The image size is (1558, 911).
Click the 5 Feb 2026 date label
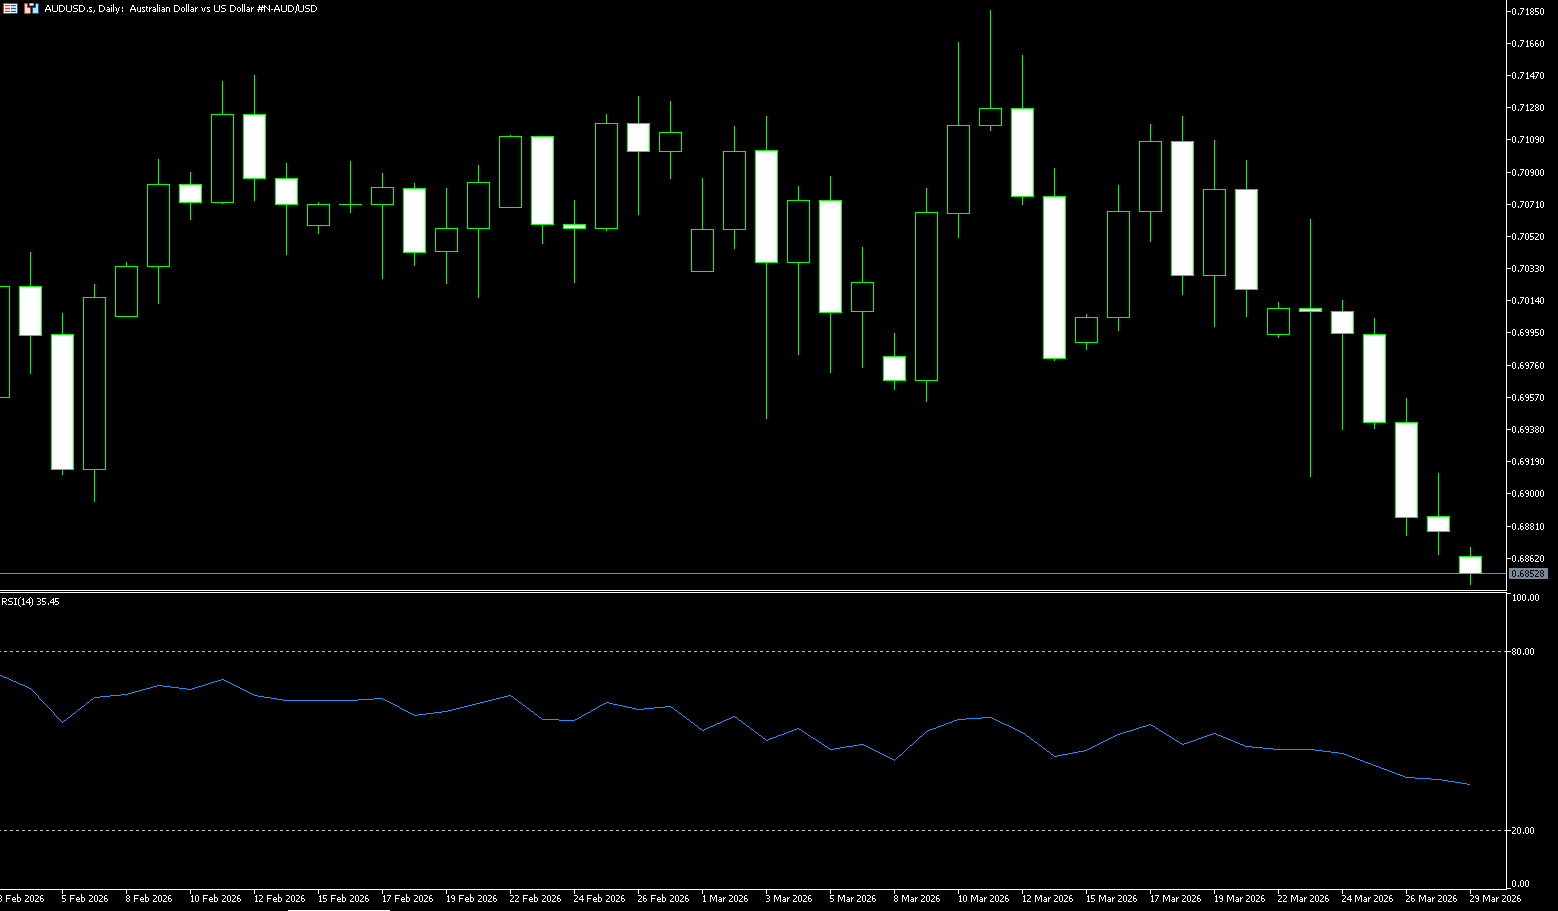(x=84, y=899)
